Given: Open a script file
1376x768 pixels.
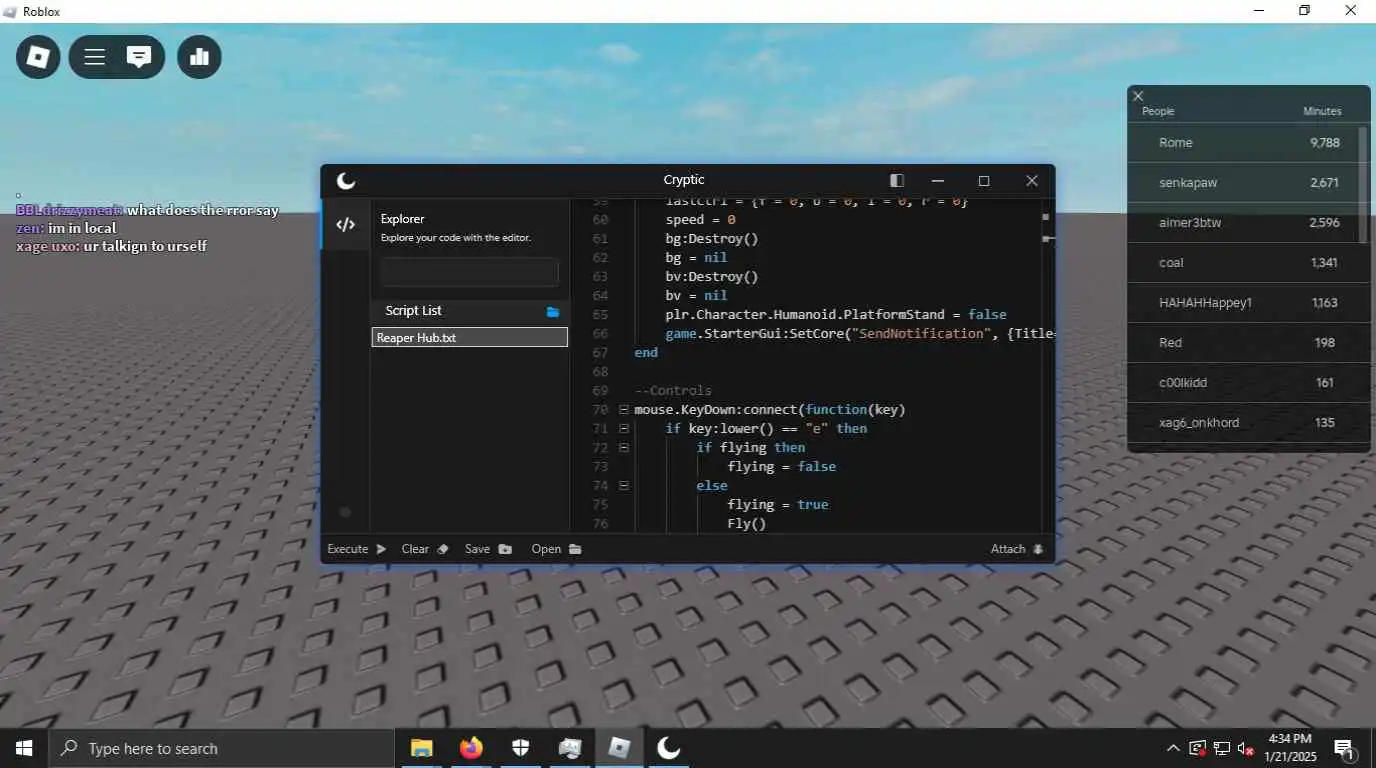Looking at the screenshot, I should (x=557, y=549).
